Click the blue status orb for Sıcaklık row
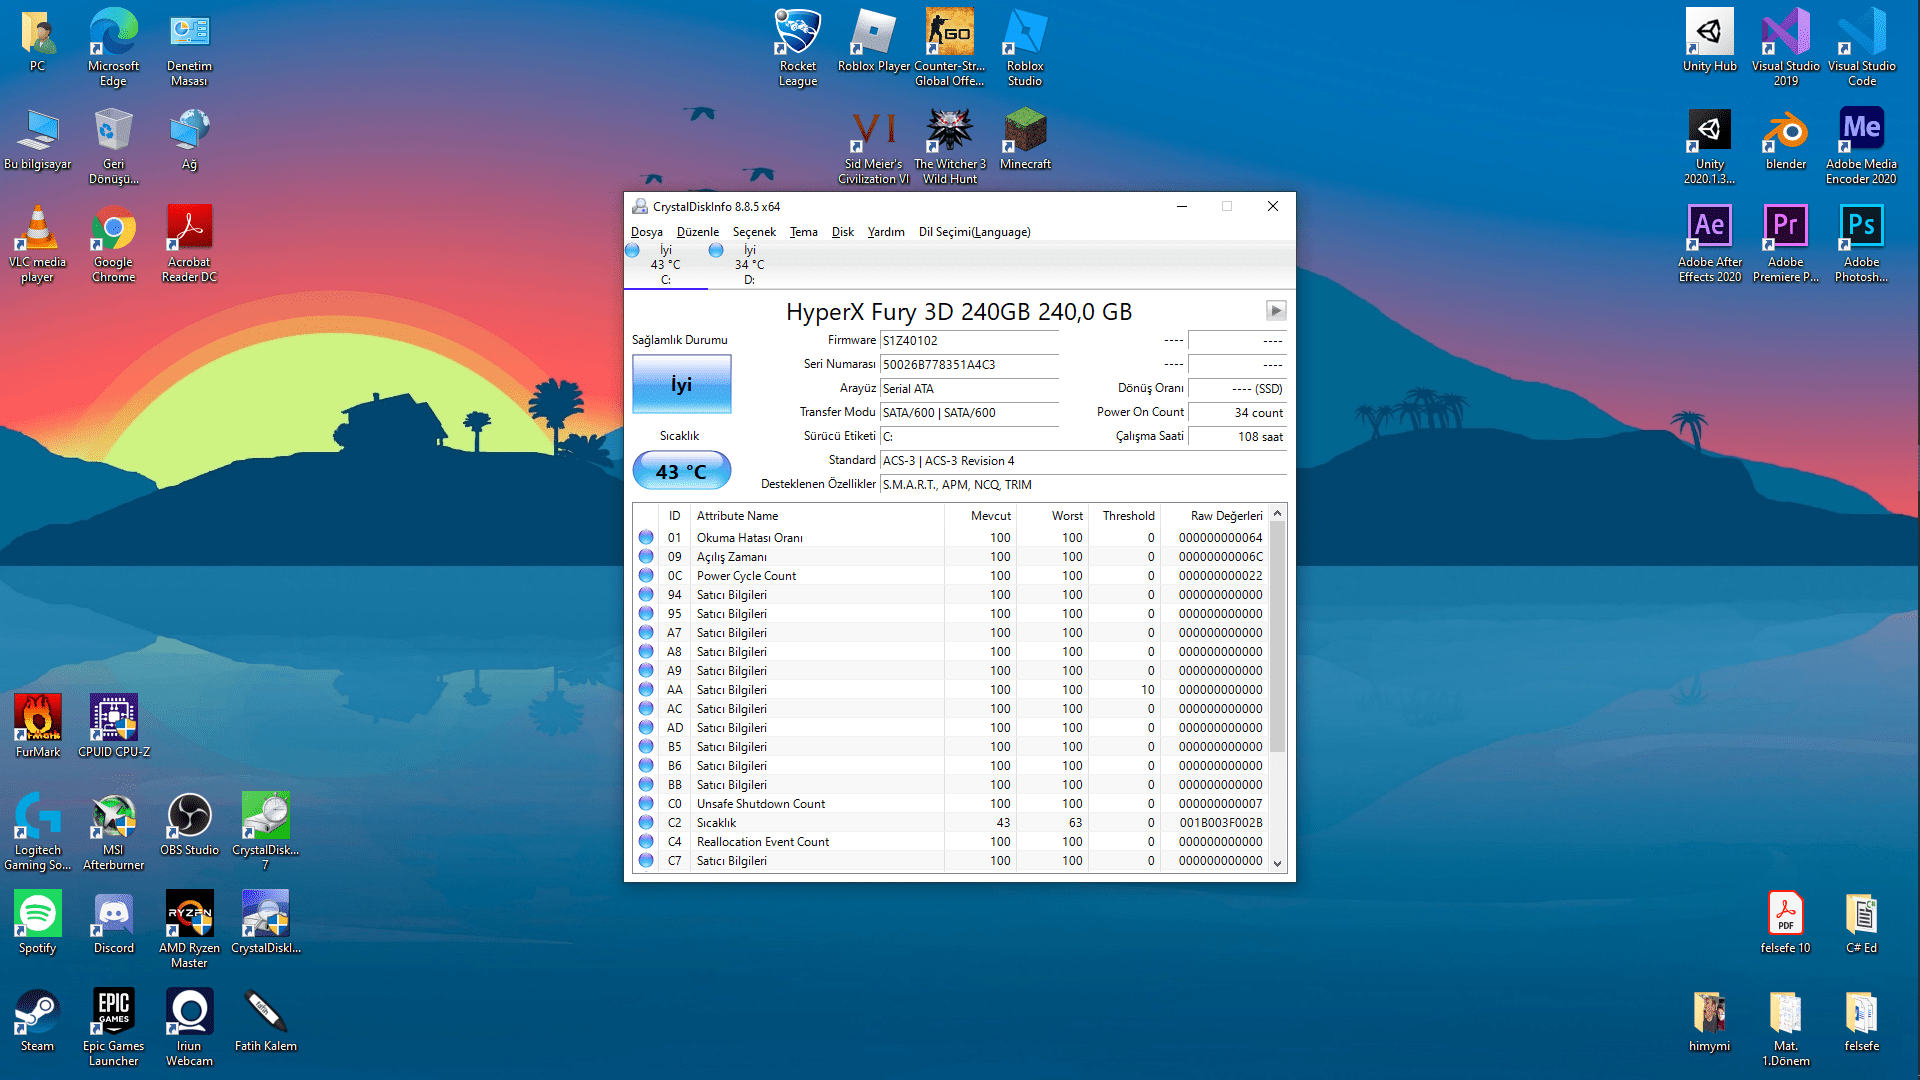 [646, 823]
